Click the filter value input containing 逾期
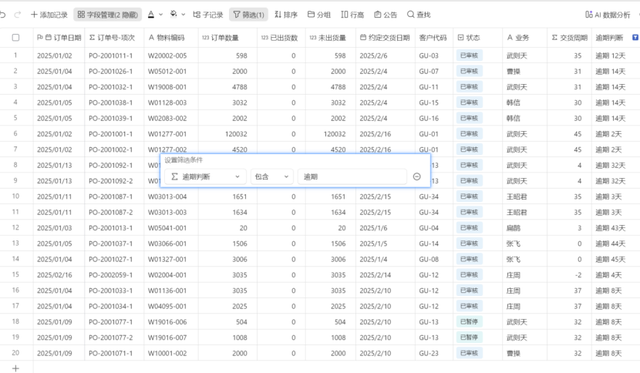The image size is (640, 373). 352,177
